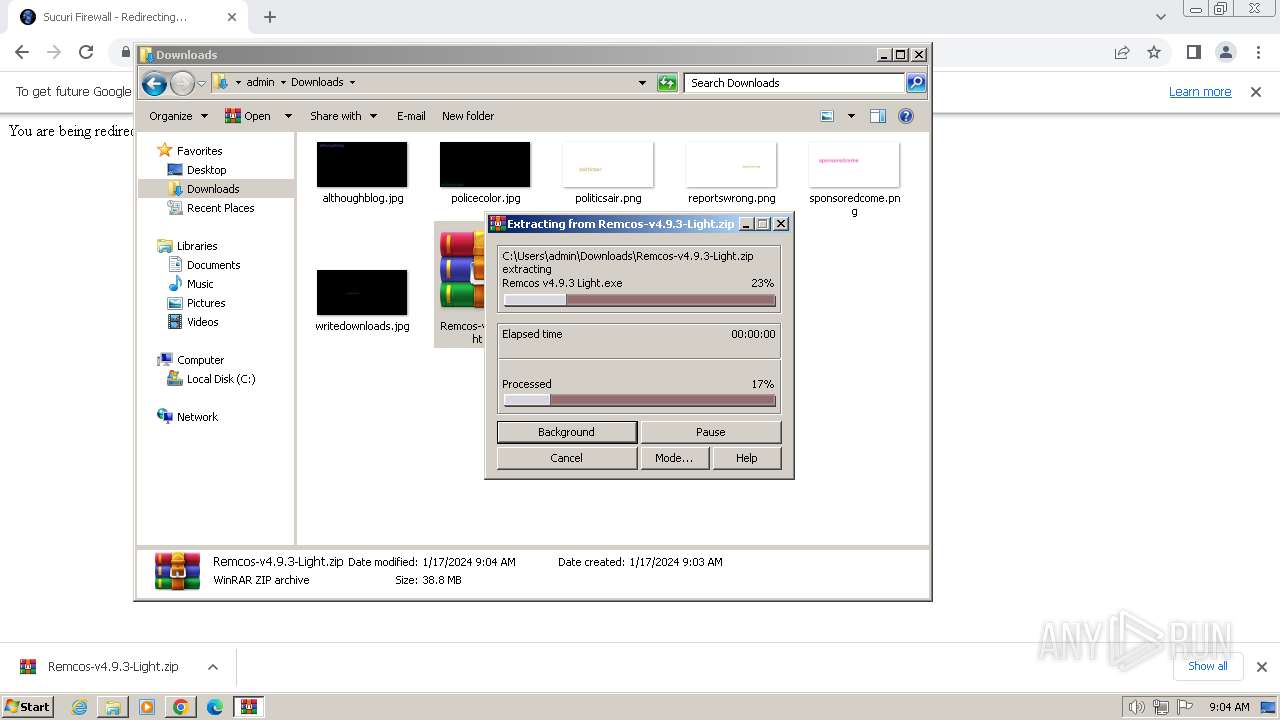Select the reportswrong.png thumbnail
The width and height of the screenshot is (1280, 720).
[731, 165]
